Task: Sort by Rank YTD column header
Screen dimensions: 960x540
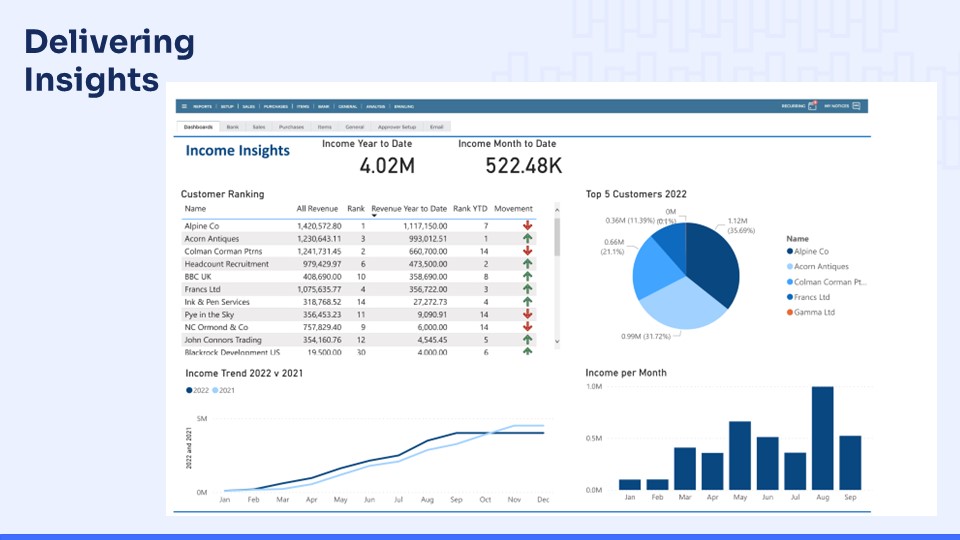Action: coord(470,209)
